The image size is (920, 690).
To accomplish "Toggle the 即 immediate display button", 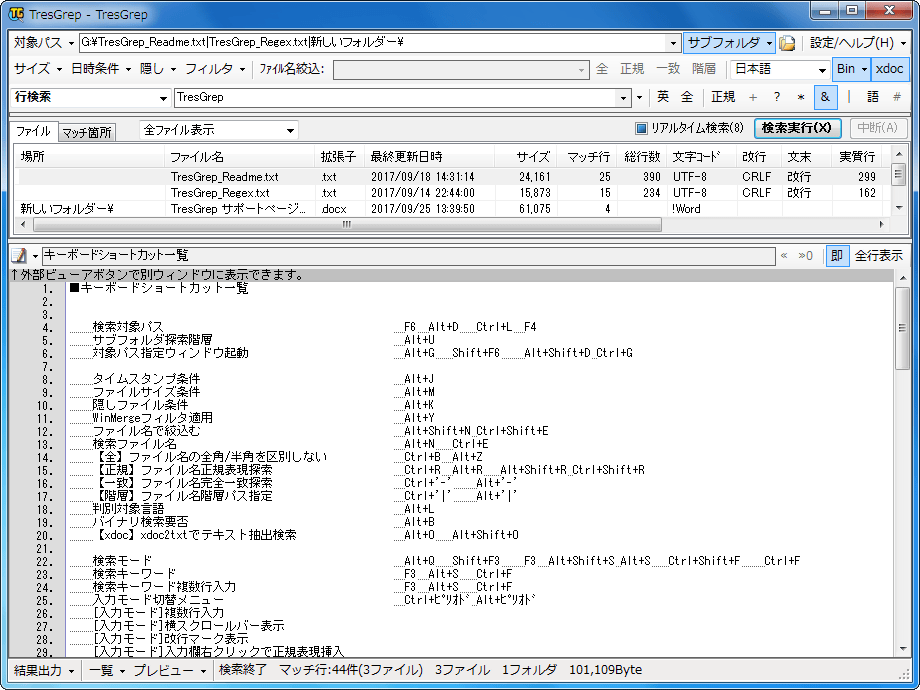I will [x=837, y=256].
